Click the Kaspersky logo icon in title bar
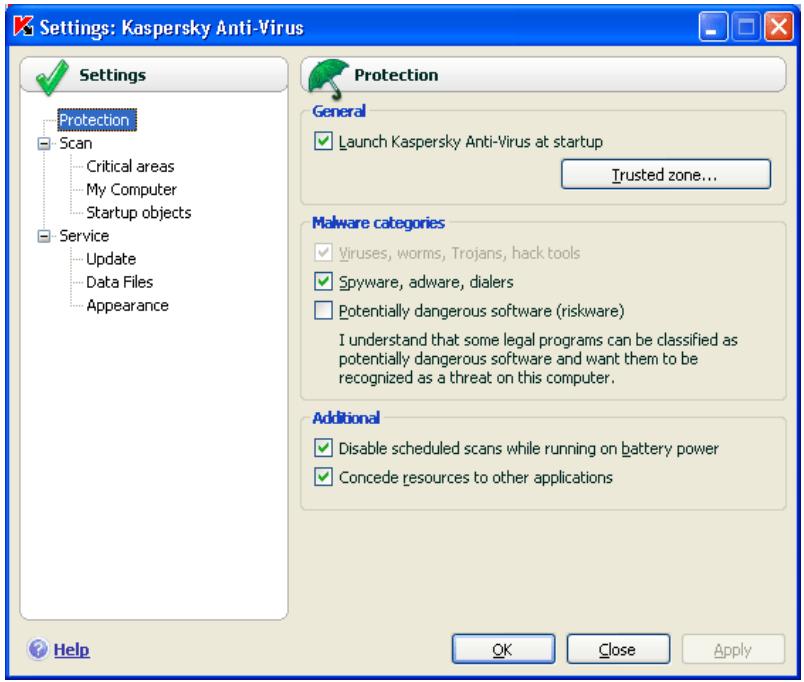The image size is (804, 682). click(24, 26)
